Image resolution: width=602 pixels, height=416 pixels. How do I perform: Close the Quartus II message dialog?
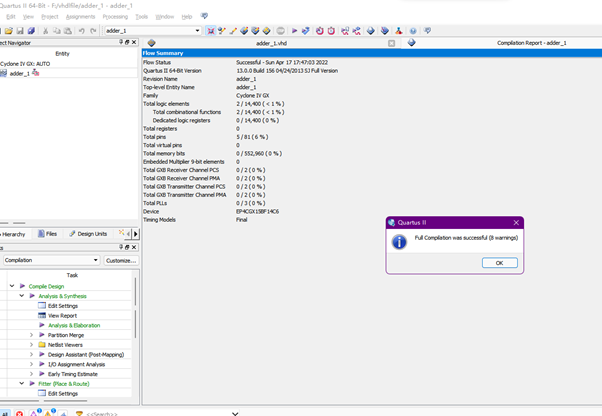516,223
